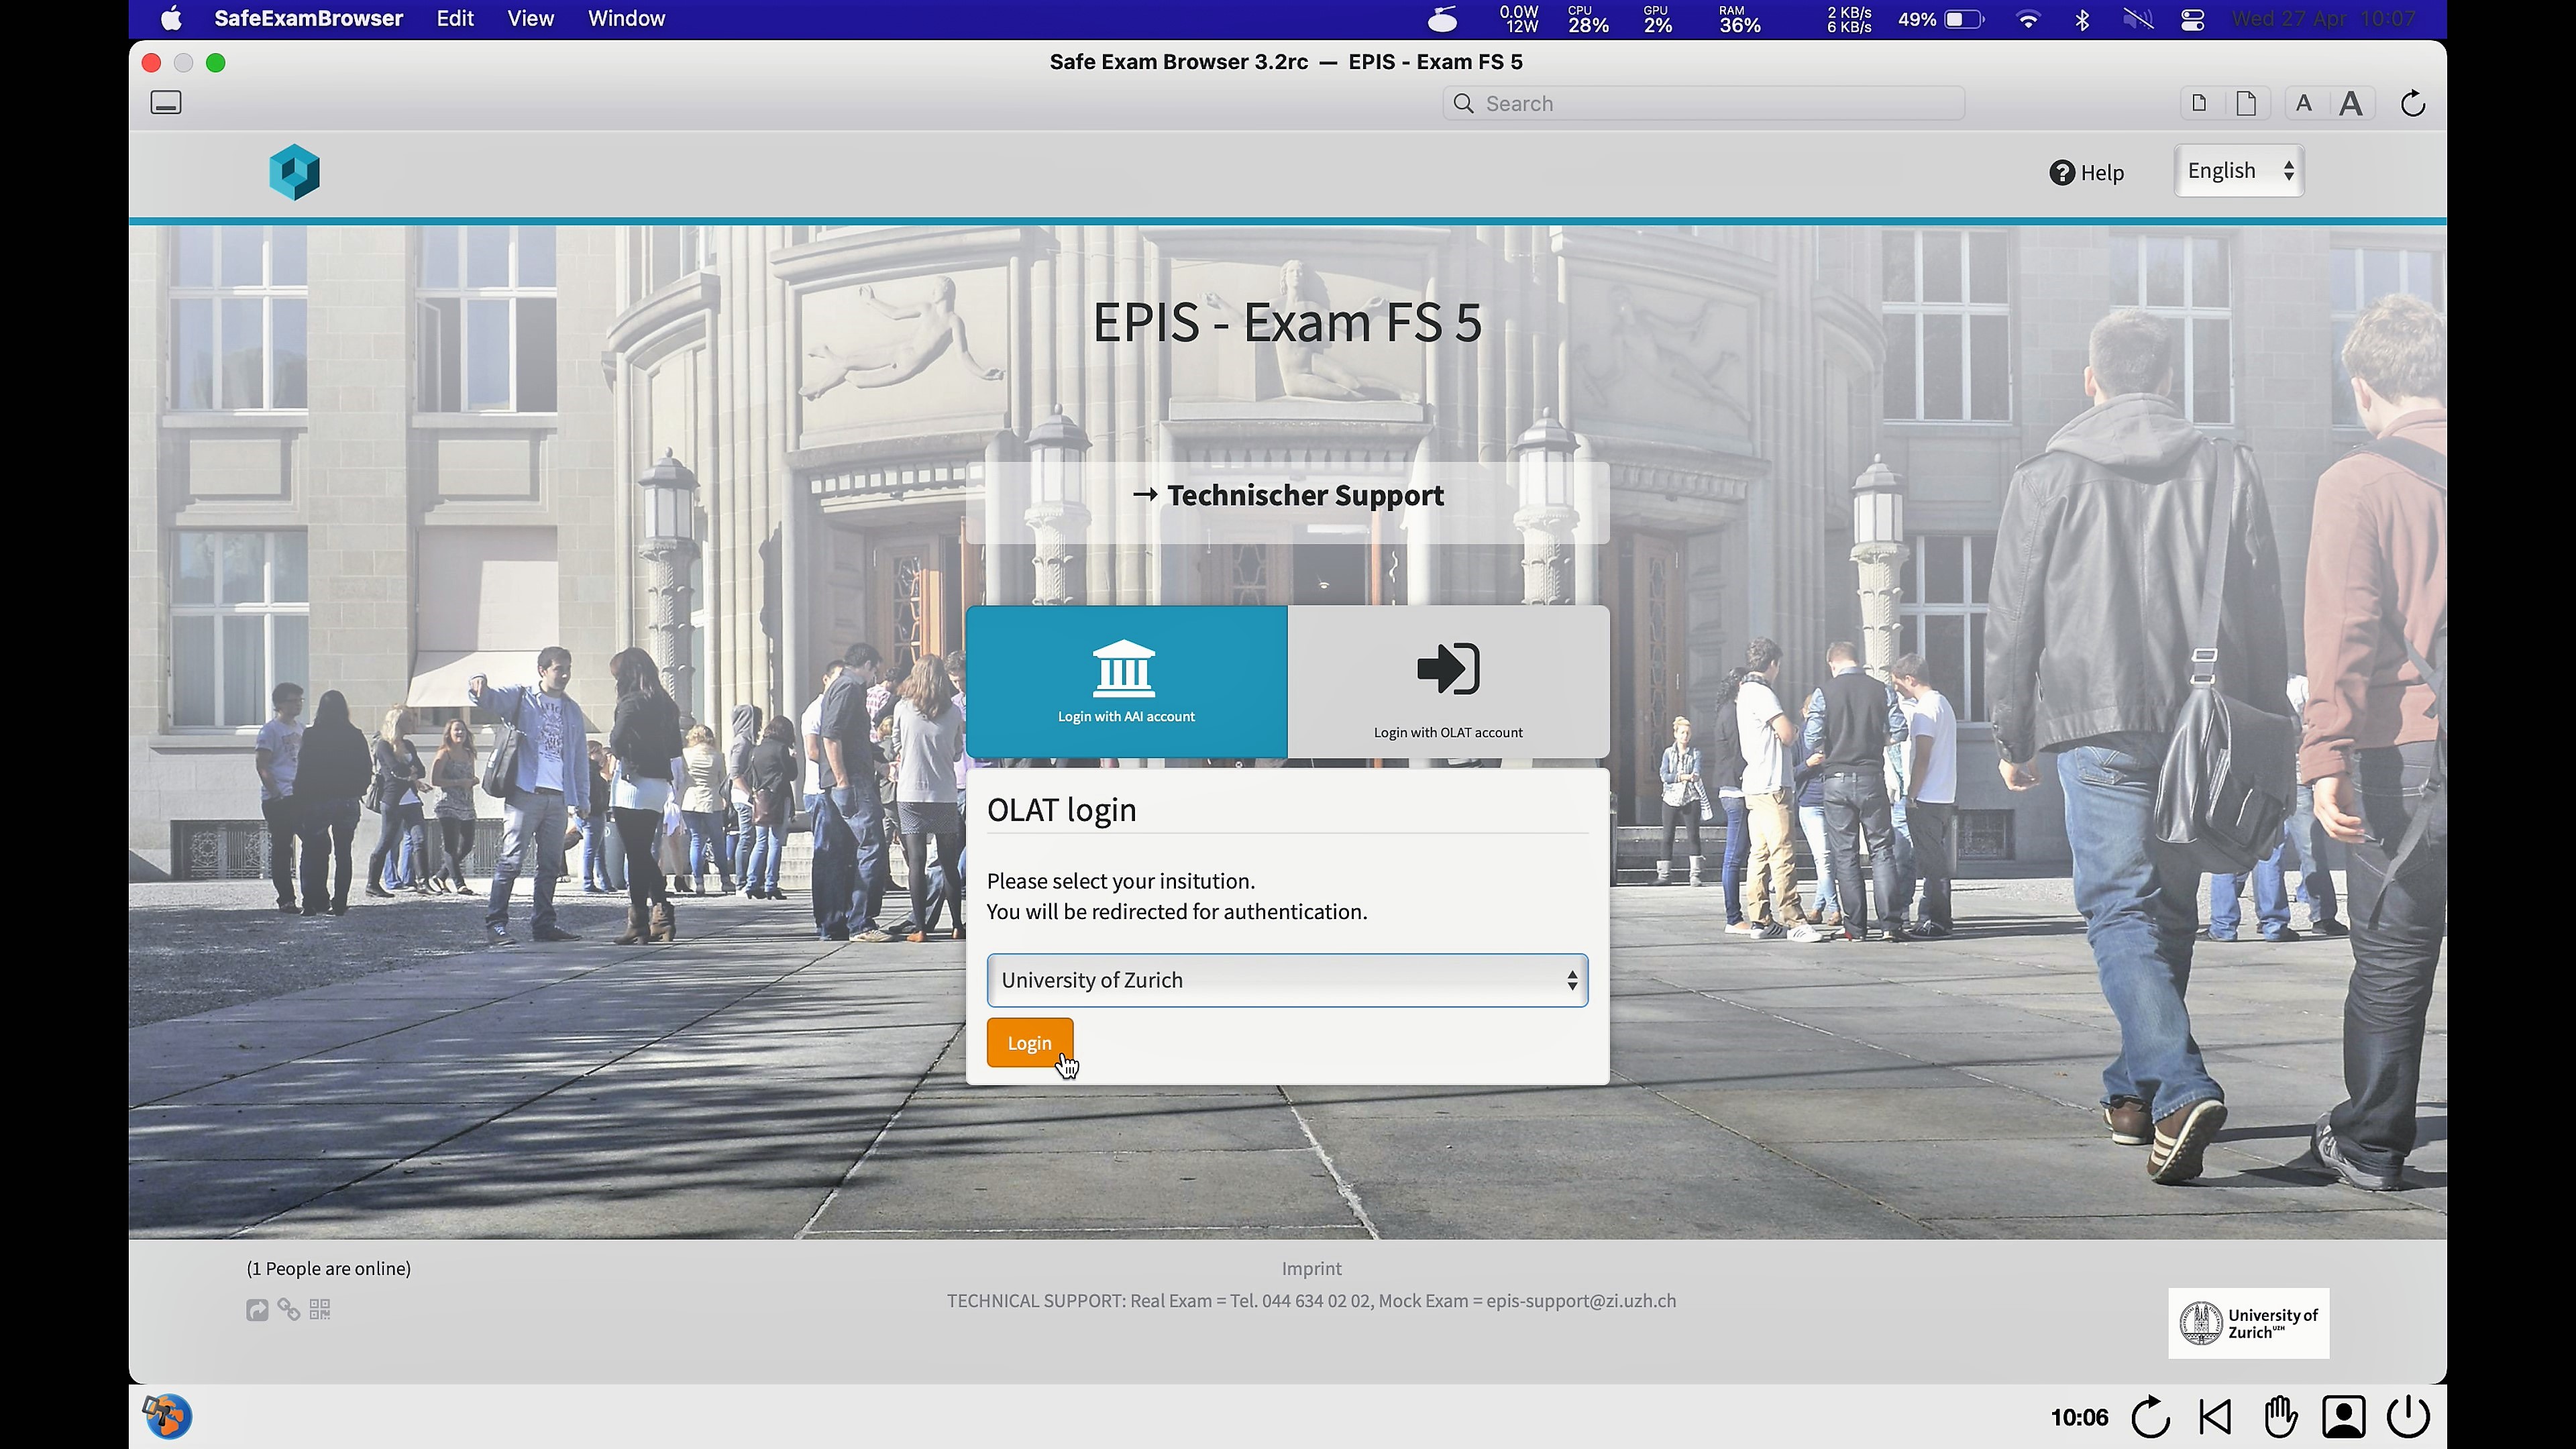
Task: Click the technical support contact text
Action: (x=1311, y=1301)
